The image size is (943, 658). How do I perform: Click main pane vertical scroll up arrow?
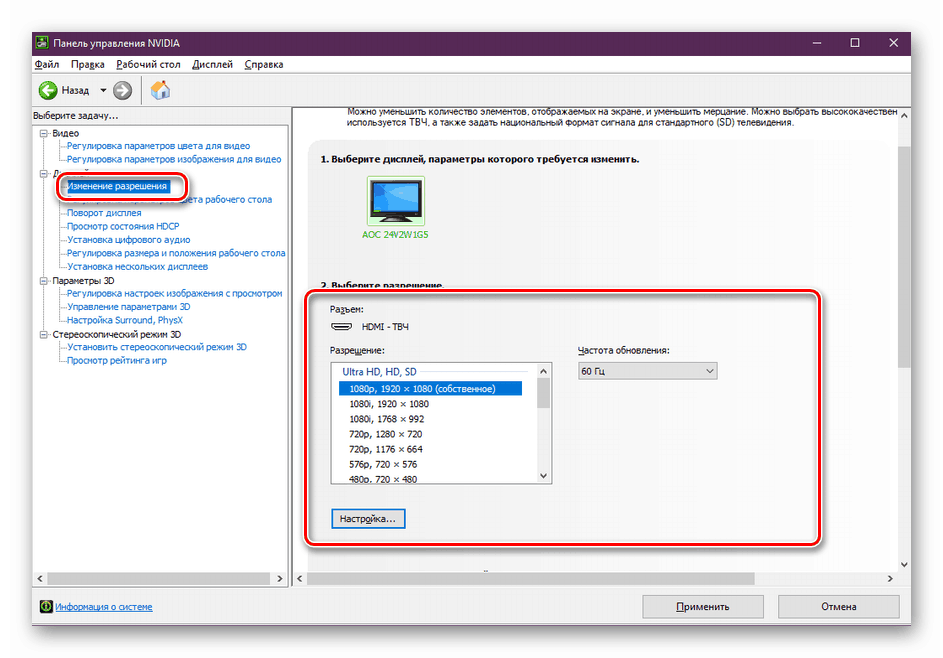point(904,115)
